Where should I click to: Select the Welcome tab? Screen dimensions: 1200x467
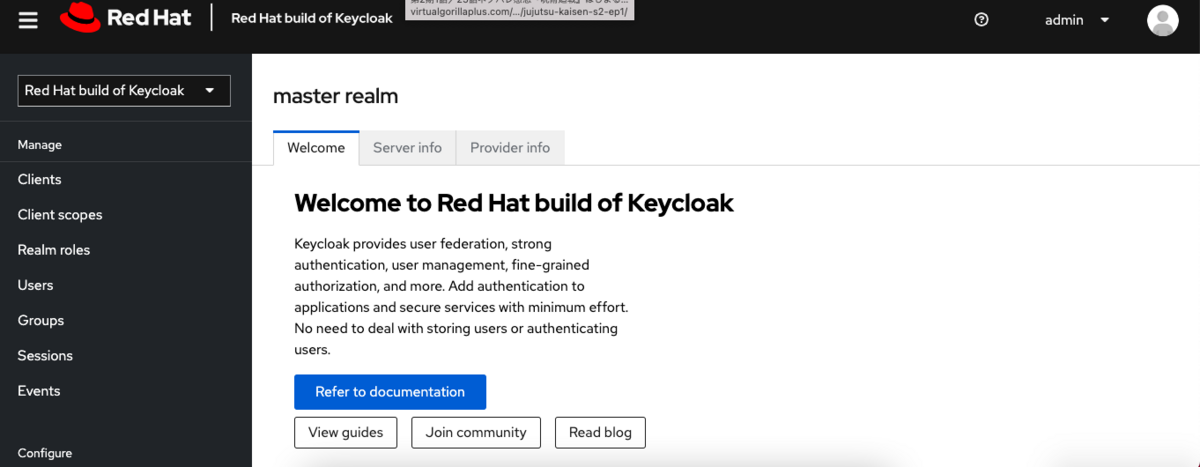pyautogui.click(x=316, y=148)
